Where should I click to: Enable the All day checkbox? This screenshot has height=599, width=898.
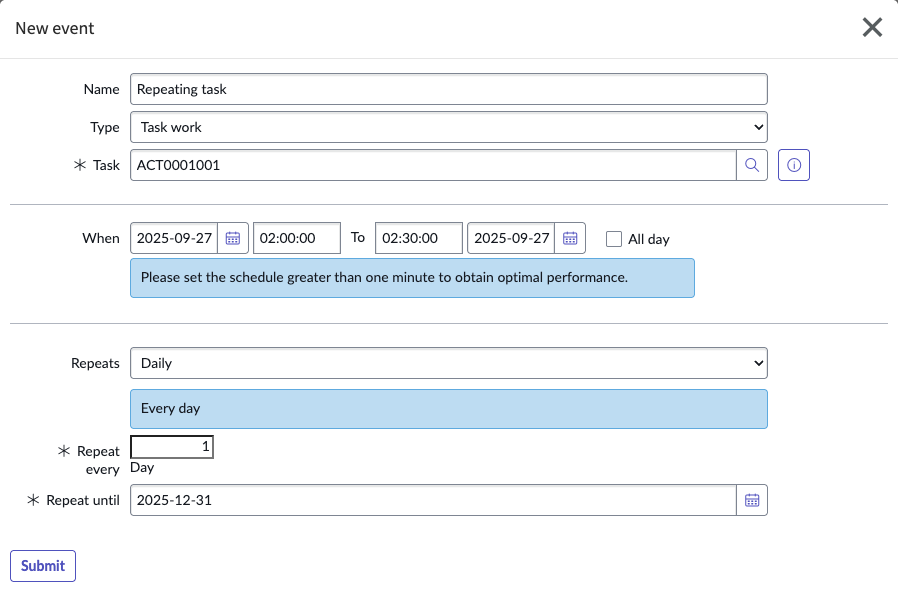pos(614,239)
